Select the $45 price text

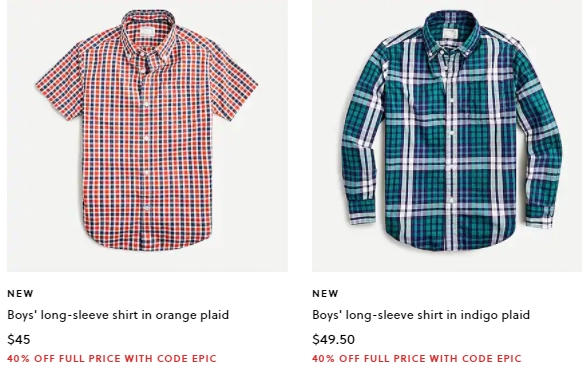click(19, 339)
